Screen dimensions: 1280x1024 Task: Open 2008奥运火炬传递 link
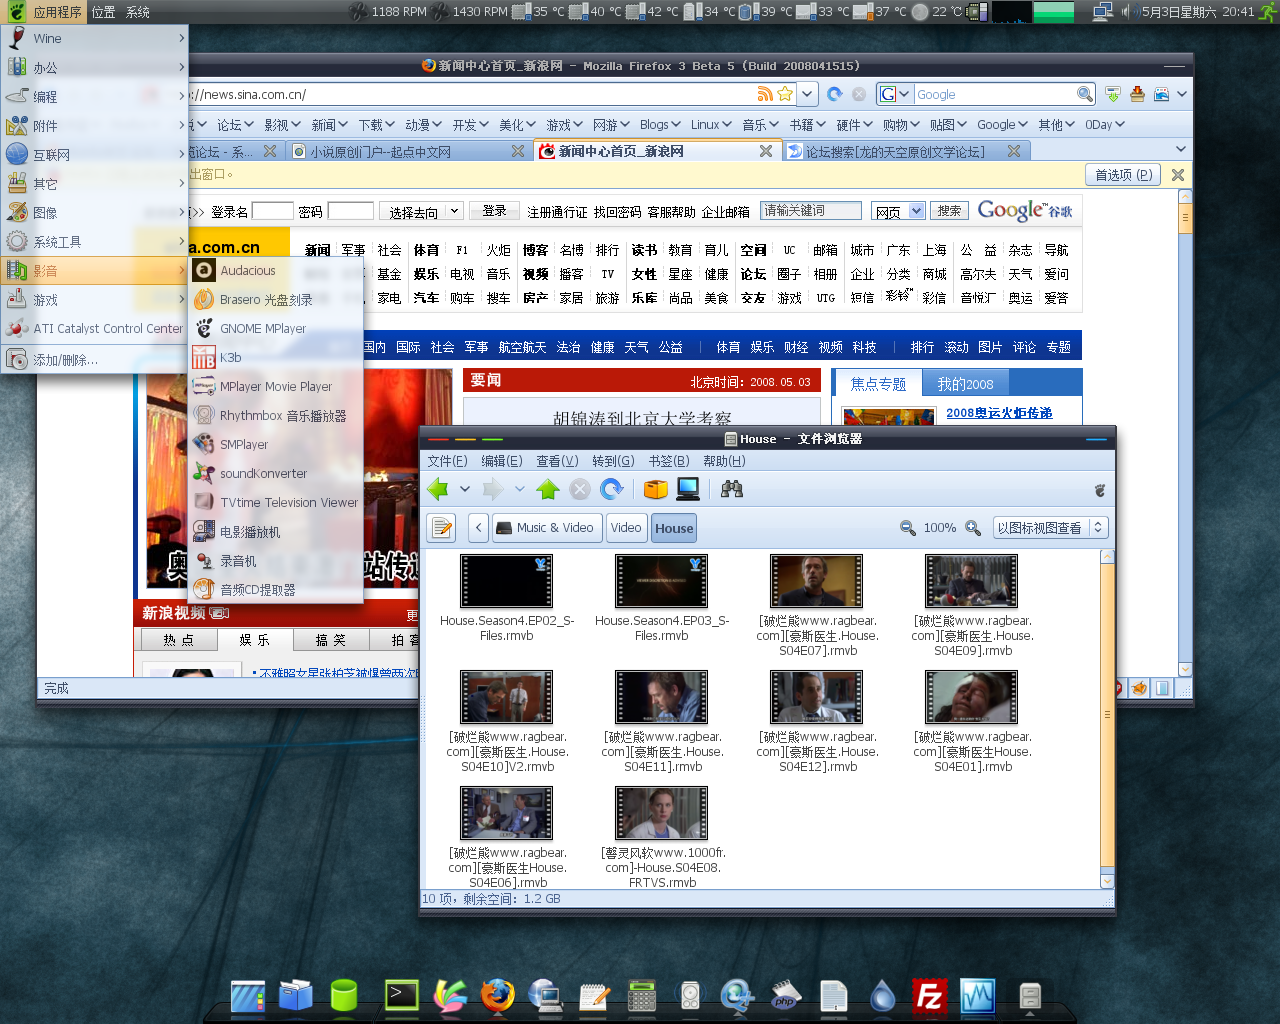tap(999, 412)
